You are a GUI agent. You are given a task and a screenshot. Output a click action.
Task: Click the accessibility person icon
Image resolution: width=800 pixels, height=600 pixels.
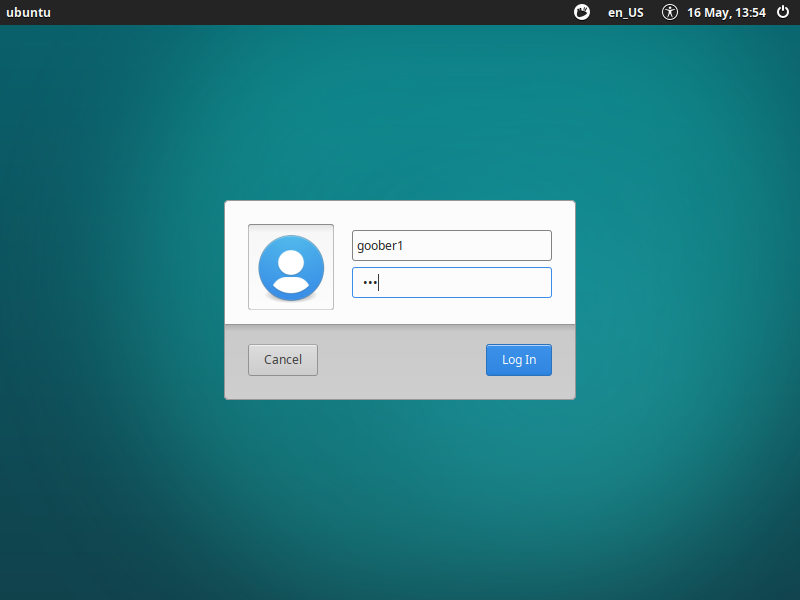(x=670, y=12)
